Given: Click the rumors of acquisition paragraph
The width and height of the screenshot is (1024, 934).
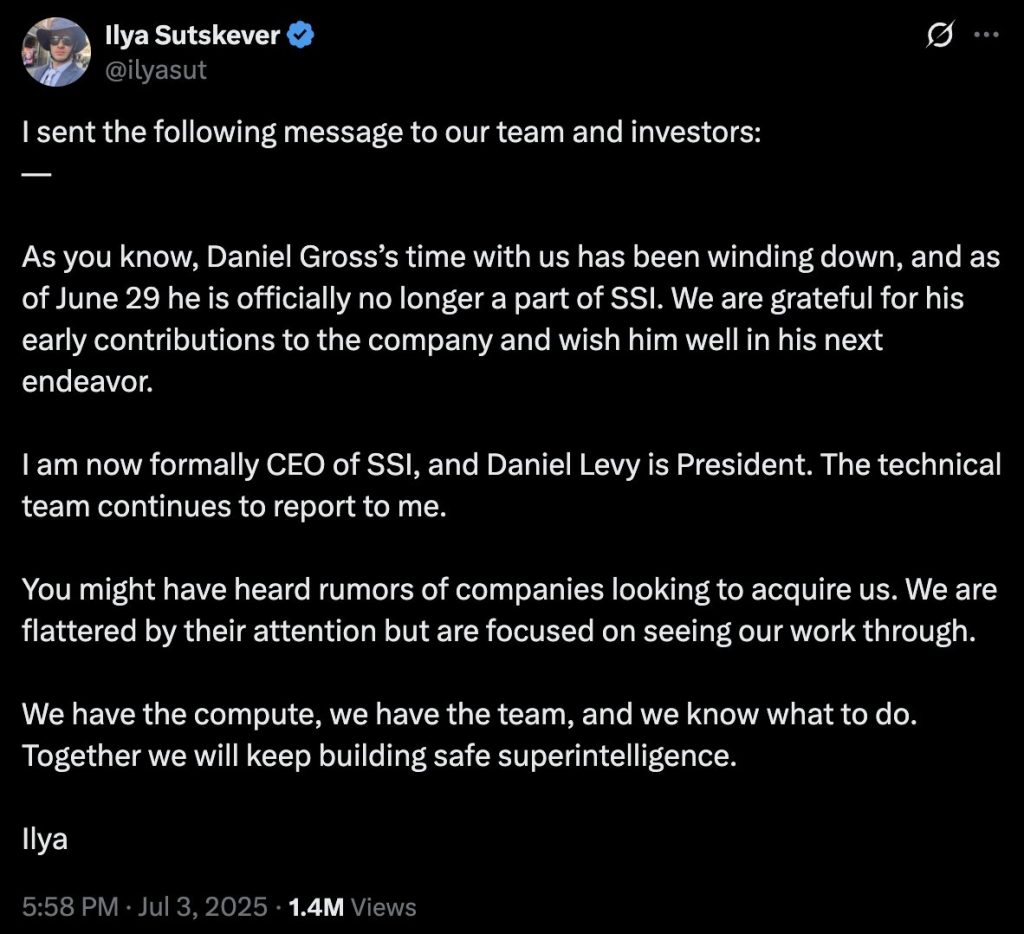Looking at the screenshot, I should [509, 611].
